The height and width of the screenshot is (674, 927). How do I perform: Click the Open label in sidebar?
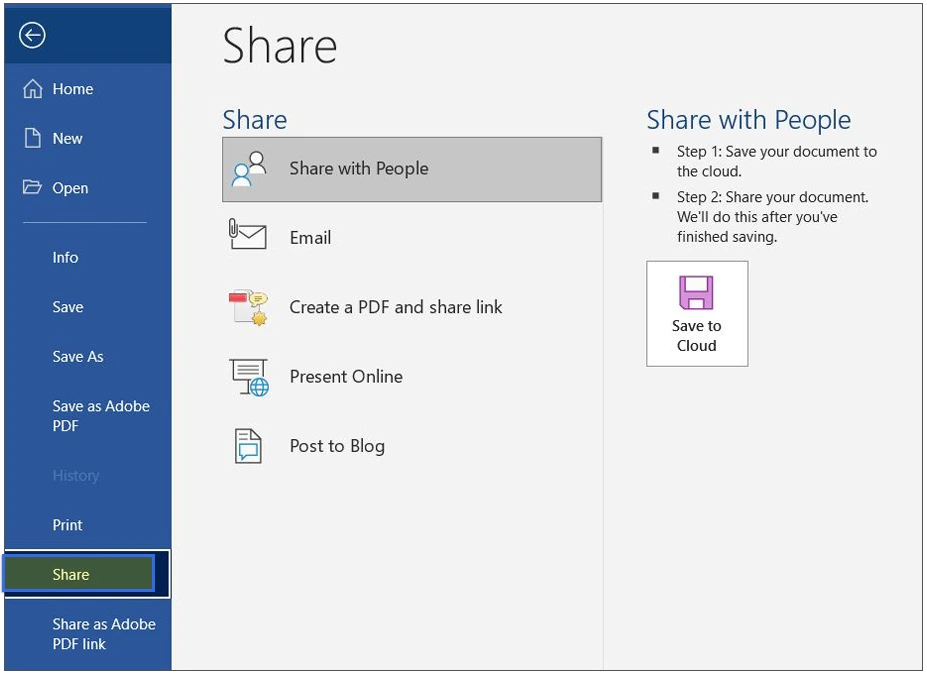[70, 188]
